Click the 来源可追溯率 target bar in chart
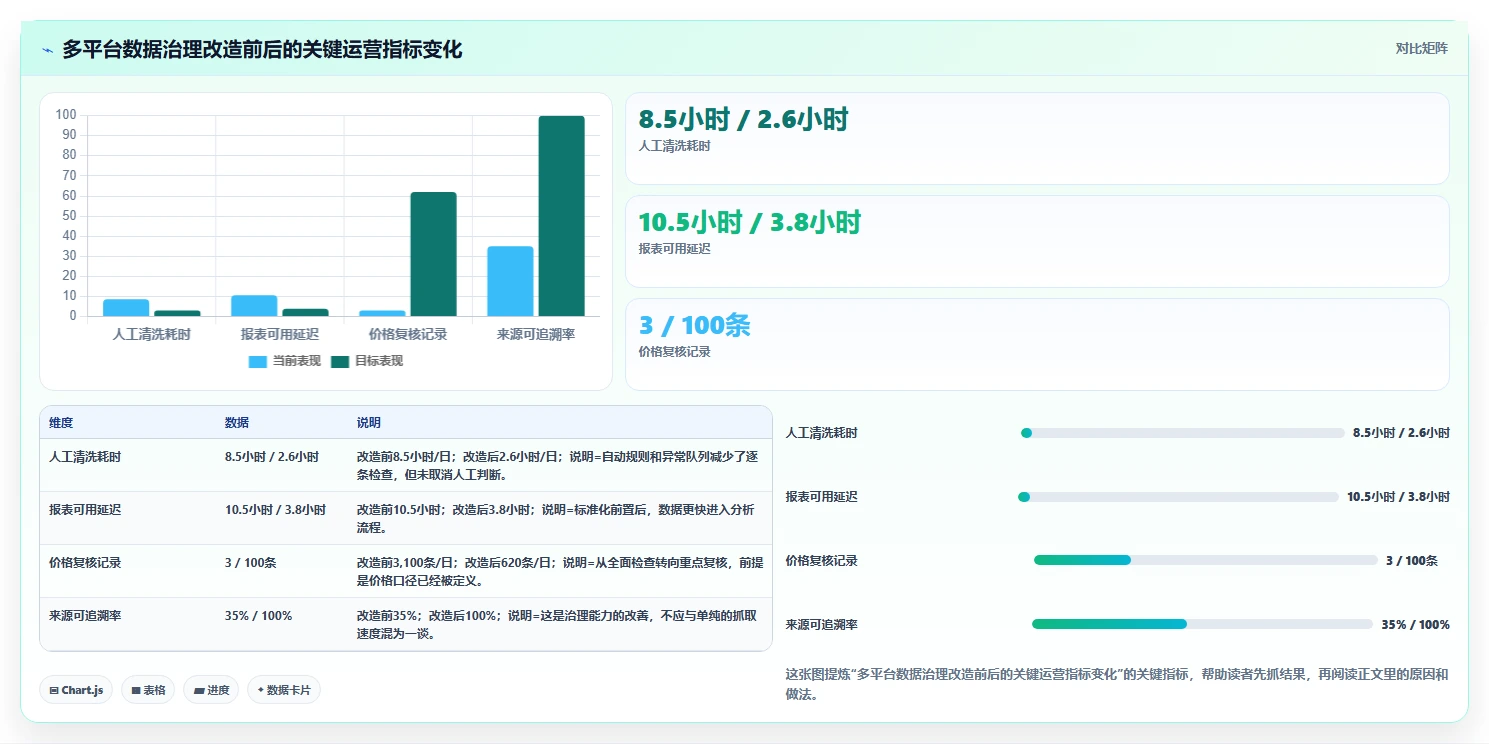Screen dimensions: 1489x744 561,216
